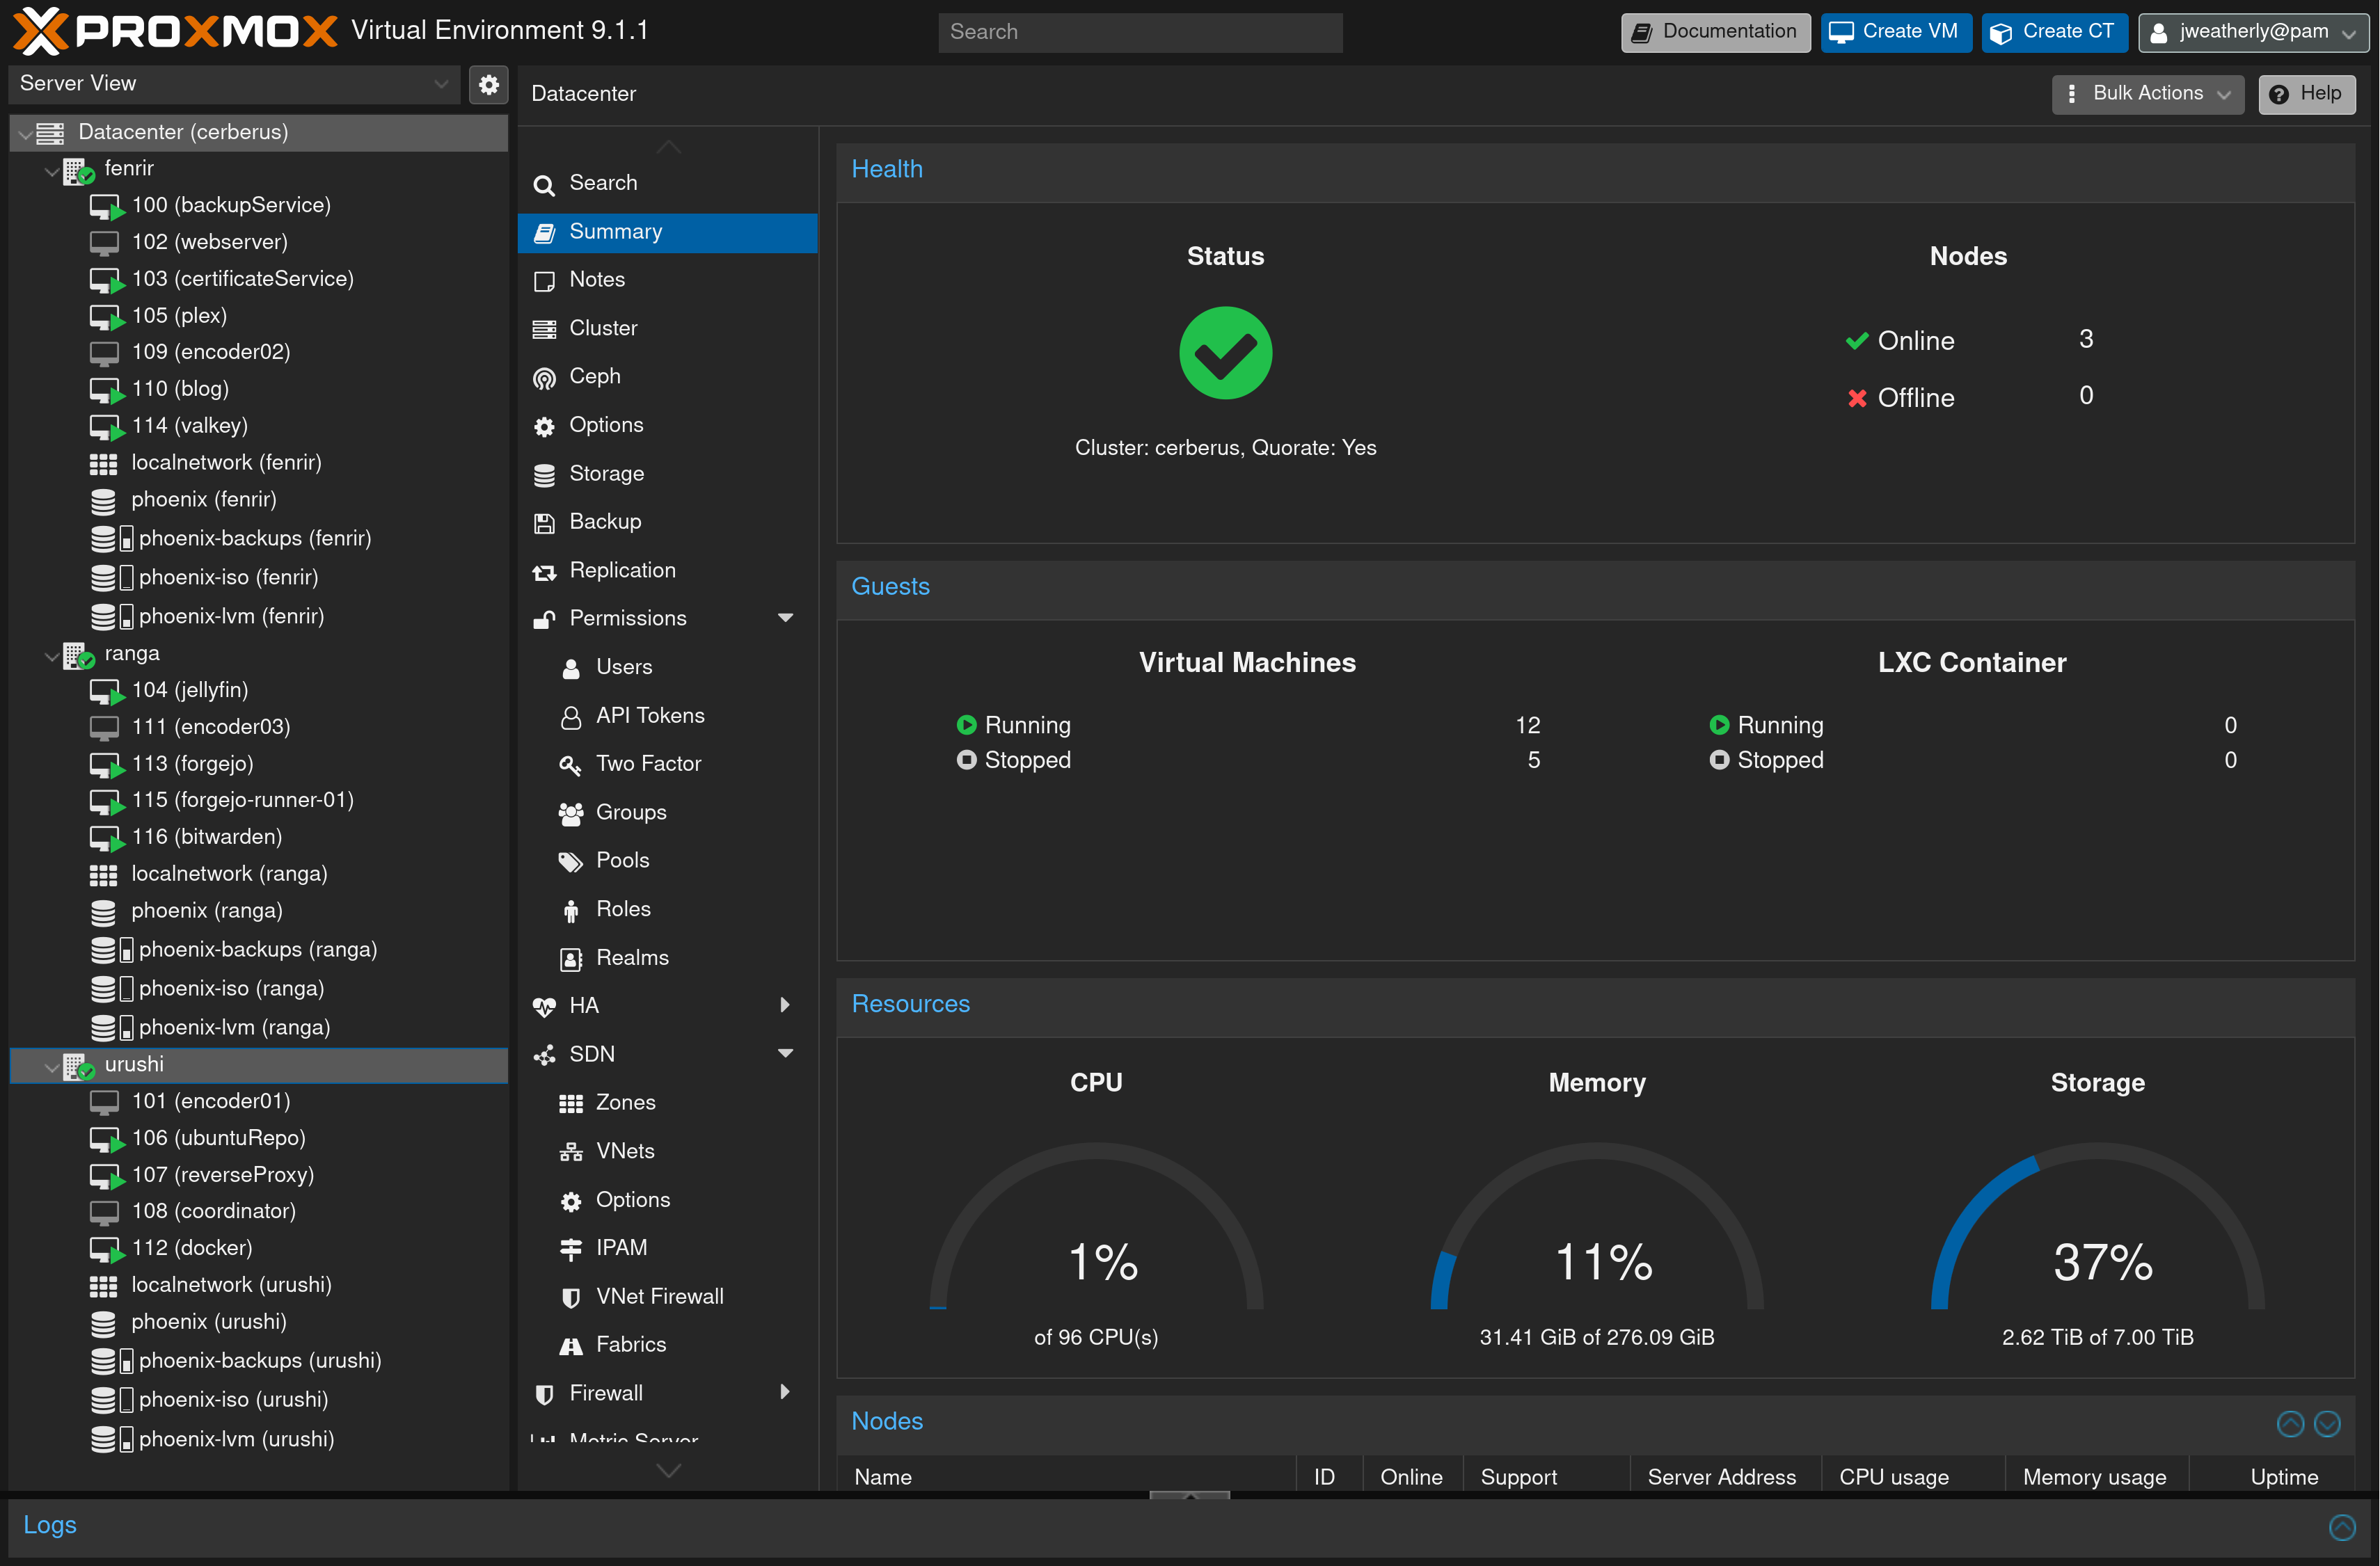Click the Two Factor key icon
This screenshot has width=2380, height=1566.
[x=570, y=765]
